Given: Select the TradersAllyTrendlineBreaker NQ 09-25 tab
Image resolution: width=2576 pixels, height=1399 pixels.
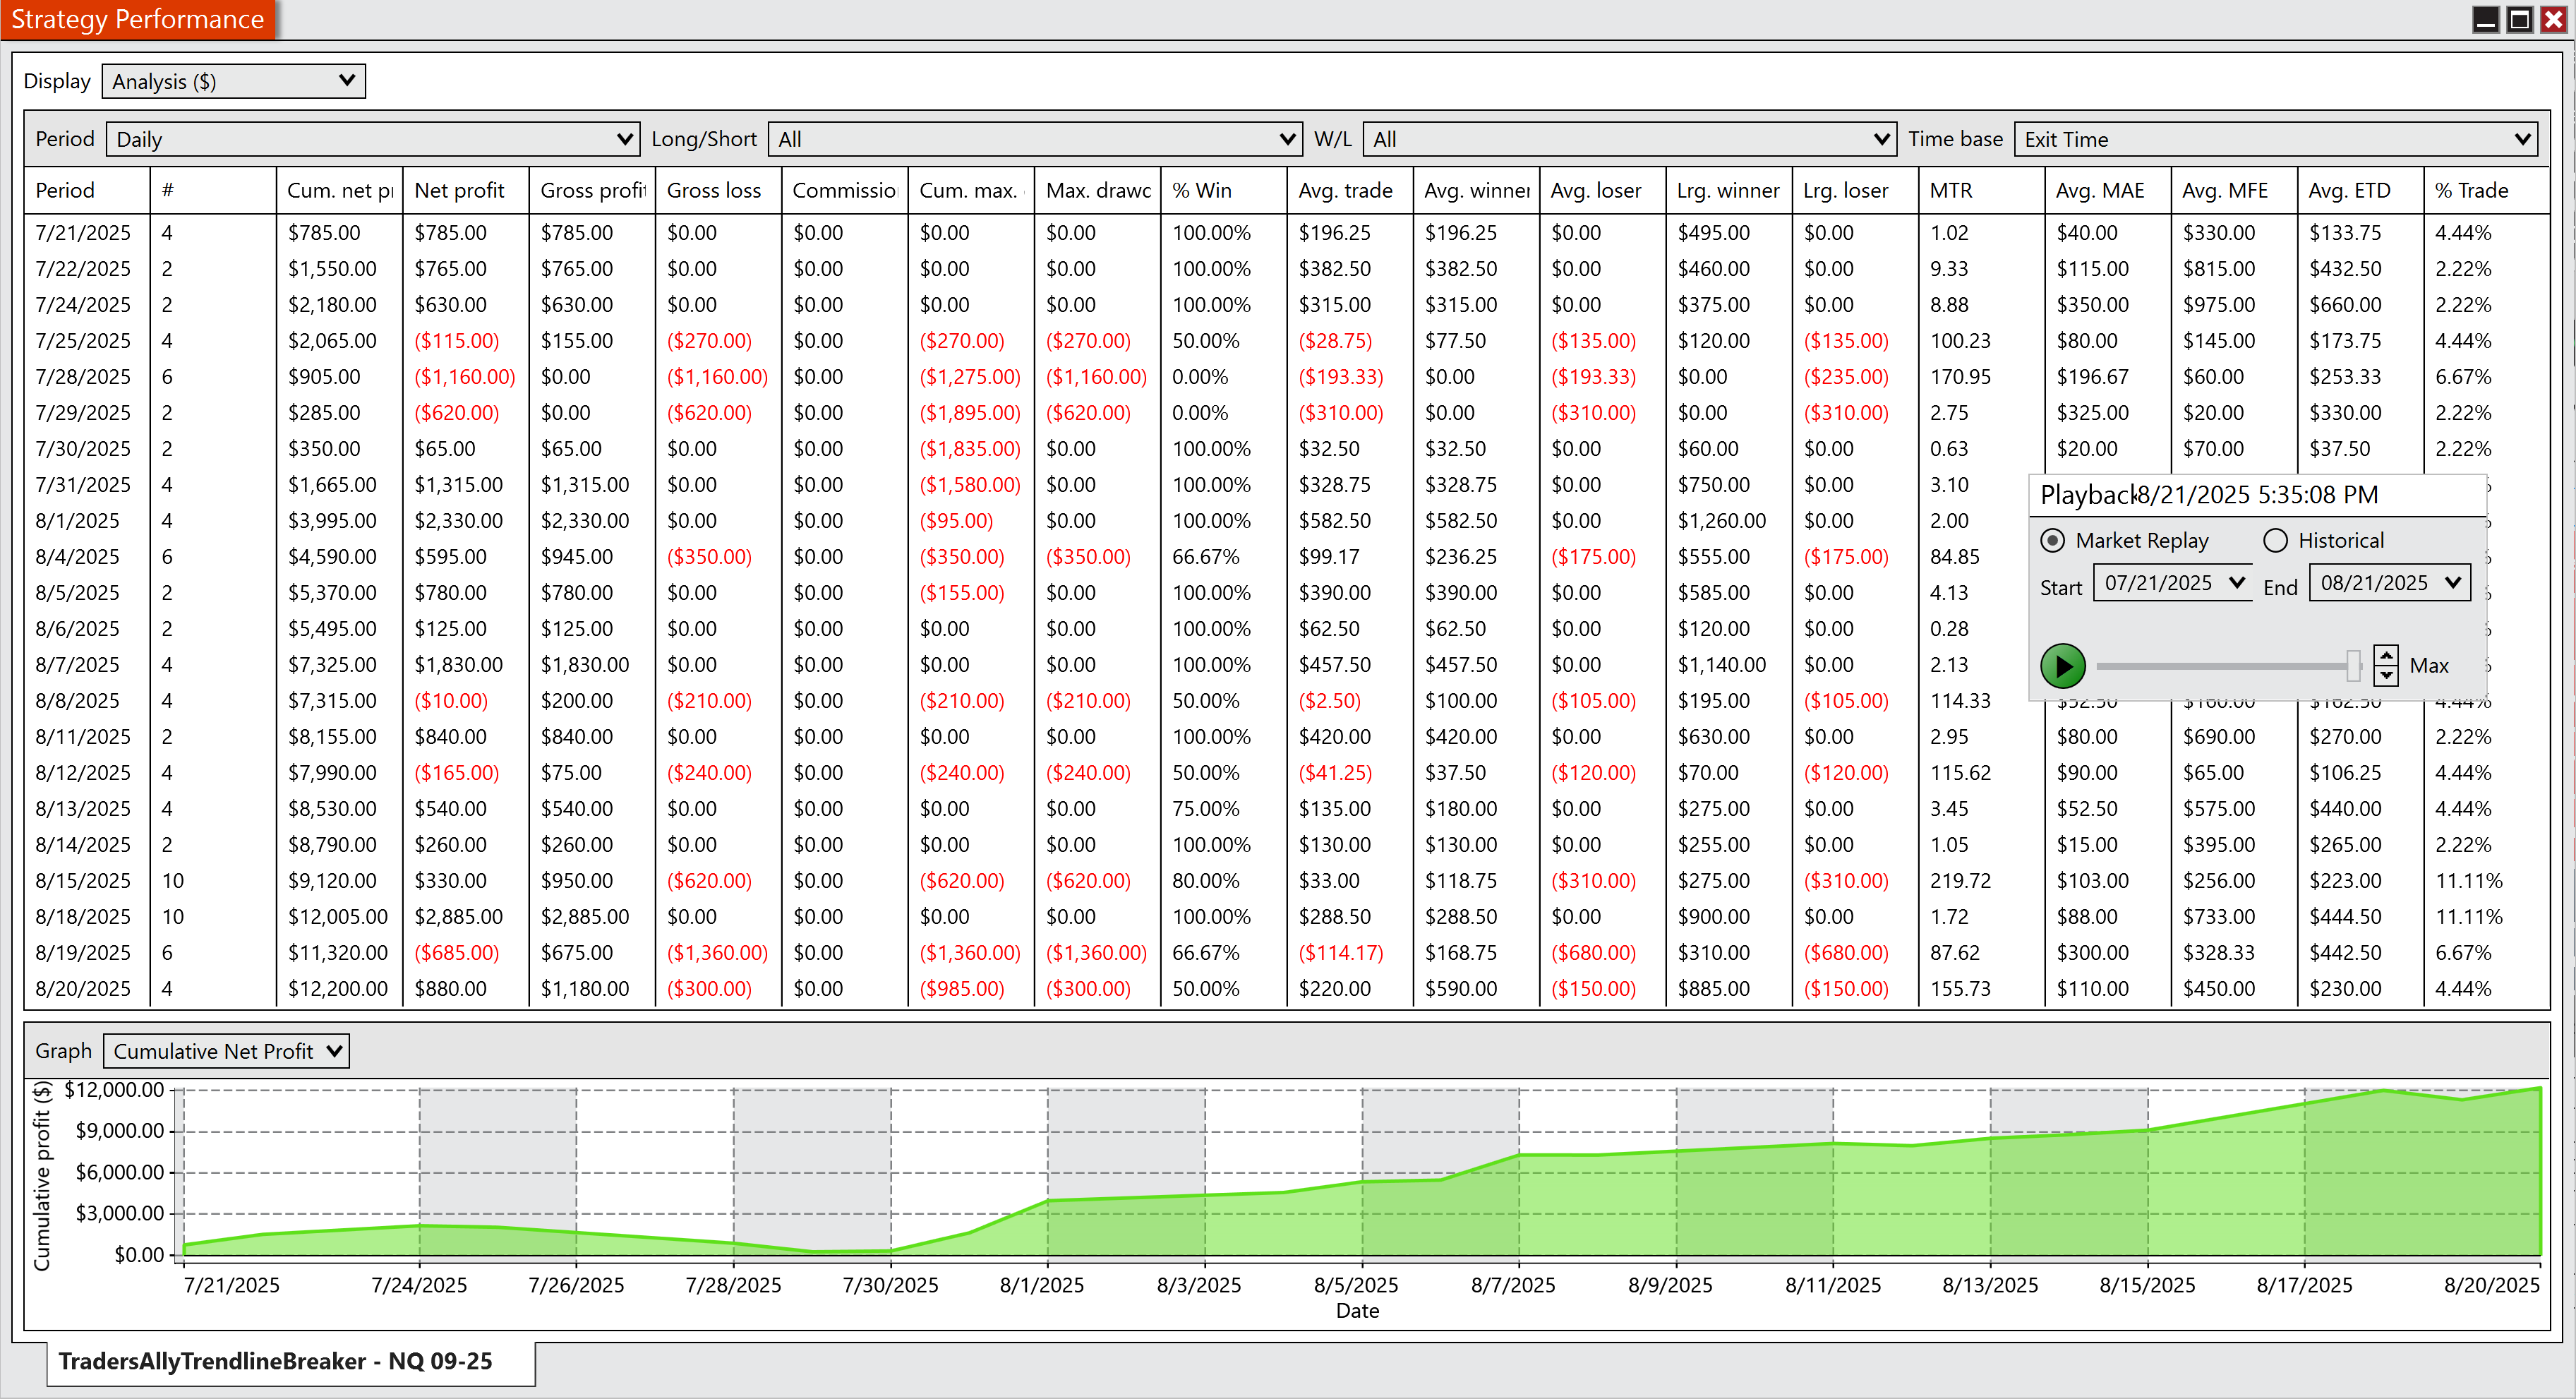Looking at the screenshot, I should tap(275, 1361).
